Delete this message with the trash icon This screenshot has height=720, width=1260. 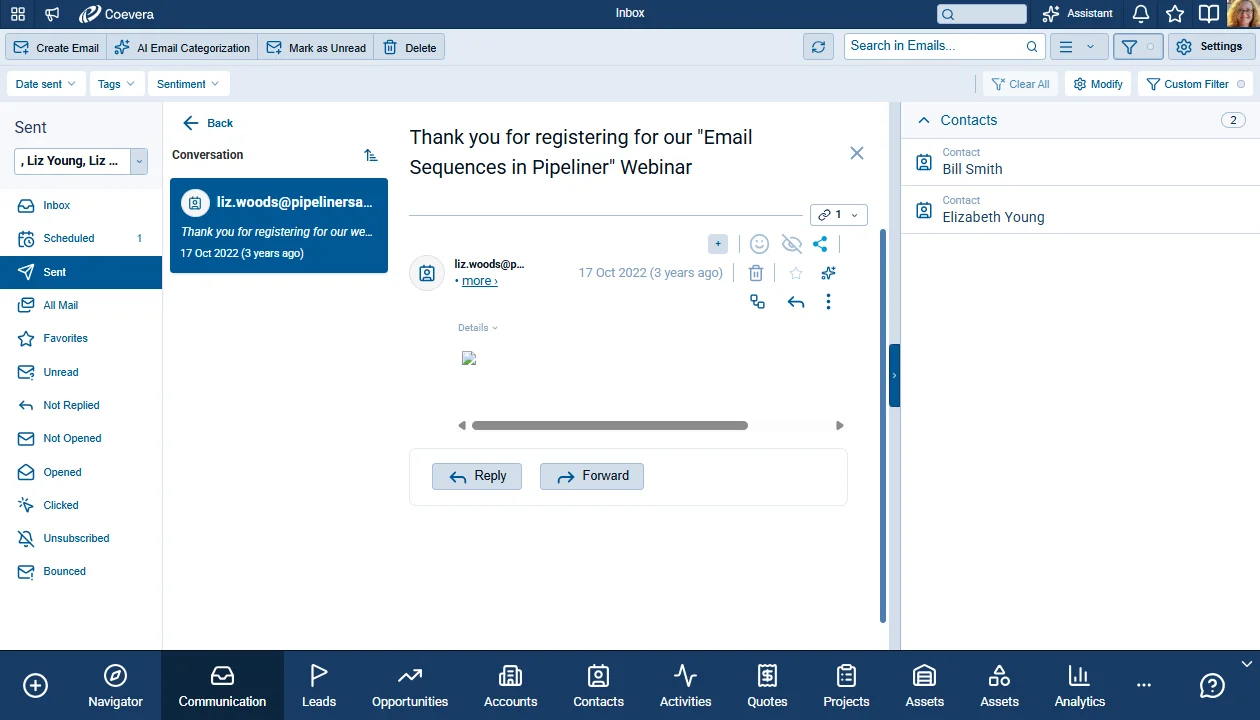(756, 273)
